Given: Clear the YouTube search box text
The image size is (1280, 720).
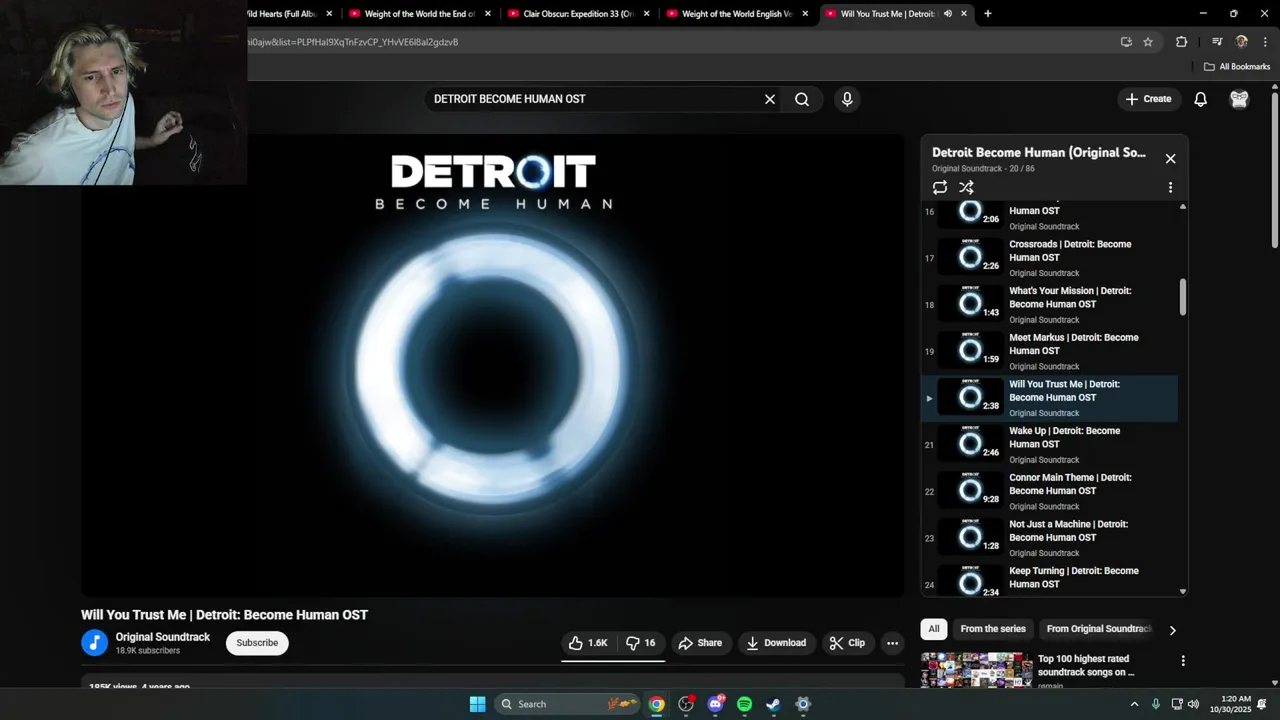Looking at the screenshot, I should [770, 99].
